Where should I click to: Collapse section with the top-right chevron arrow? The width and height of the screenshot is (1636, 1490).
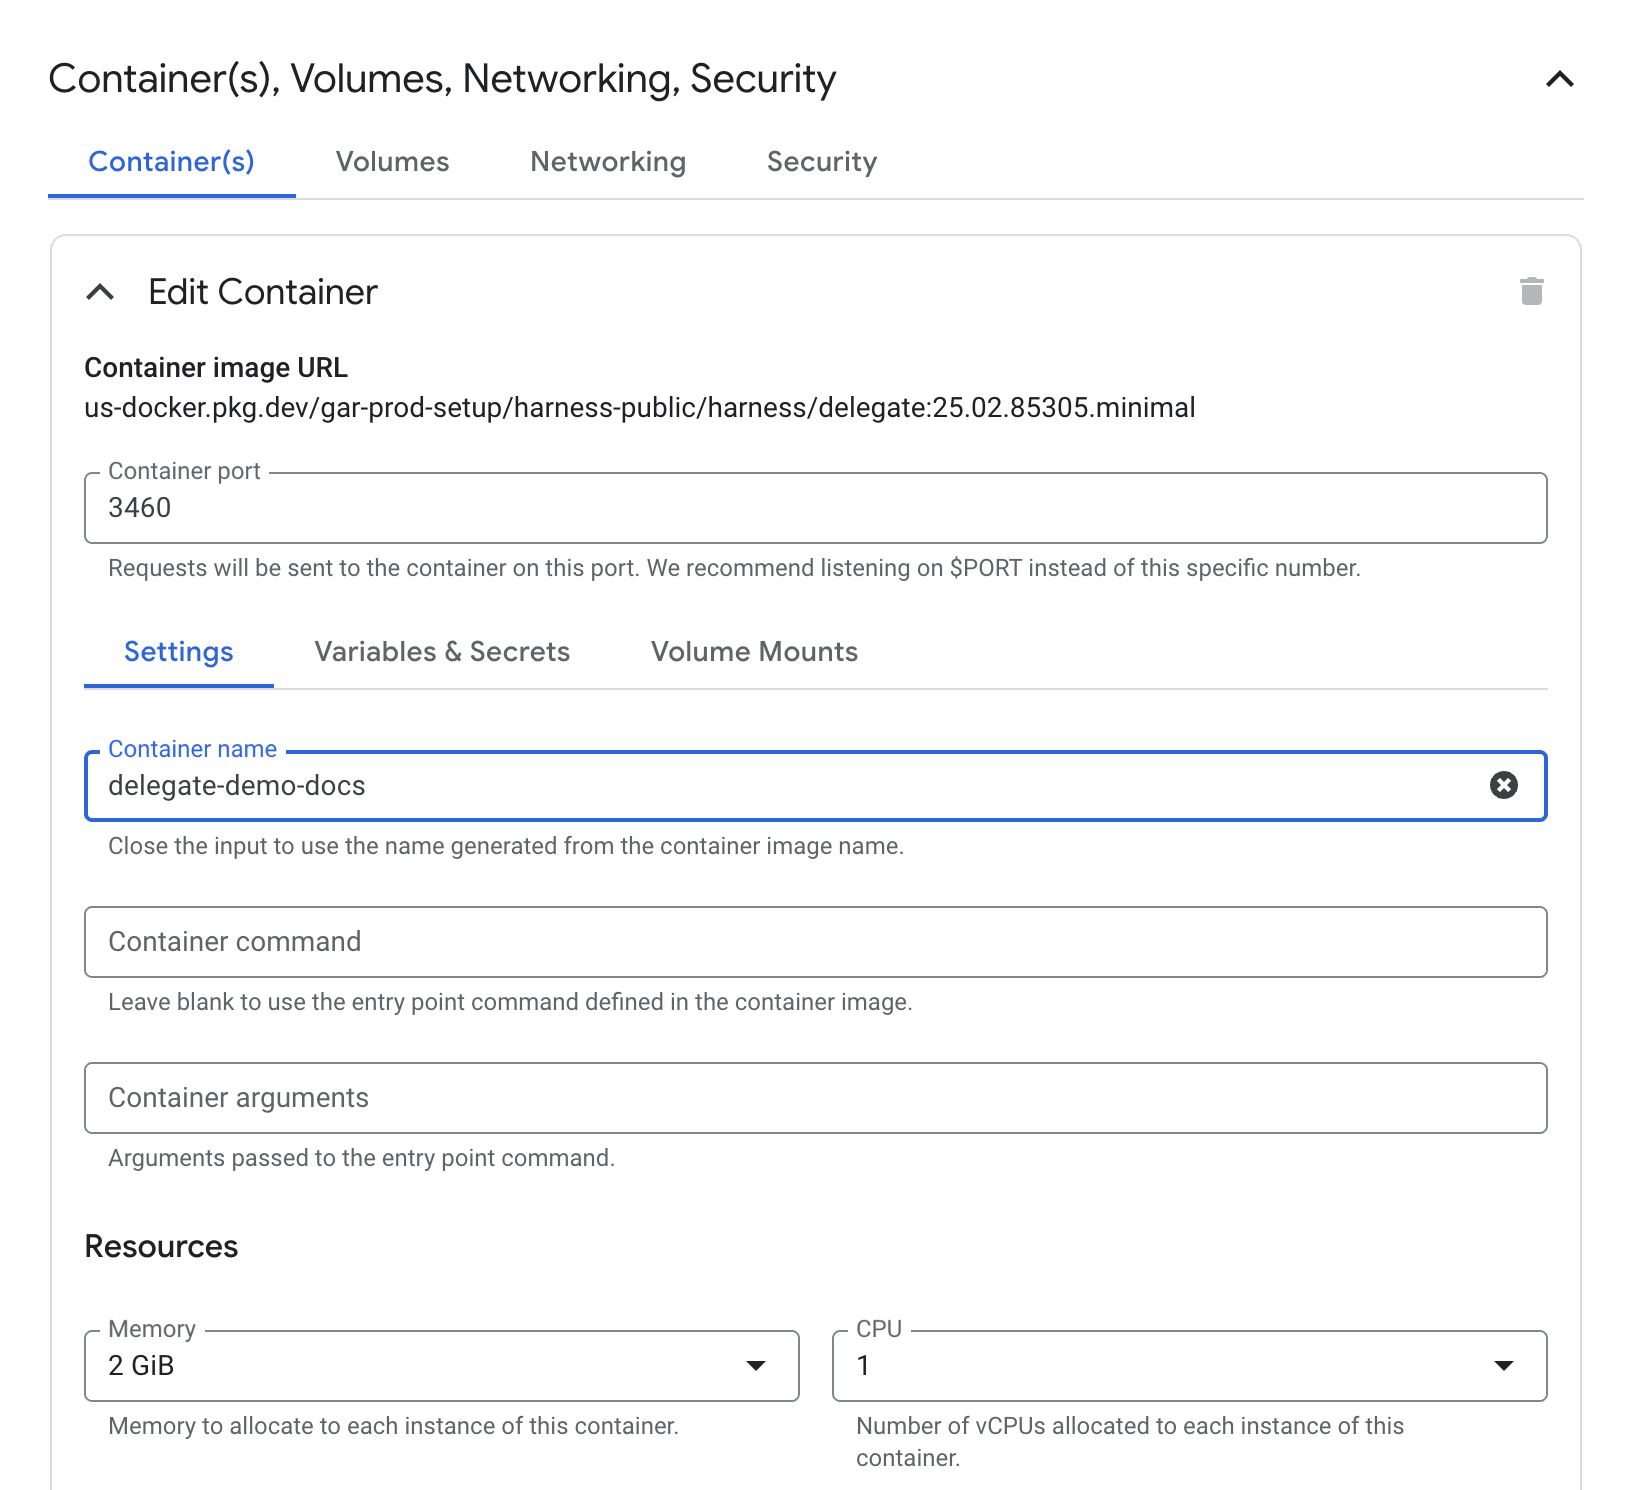[x=1559, y=79]
